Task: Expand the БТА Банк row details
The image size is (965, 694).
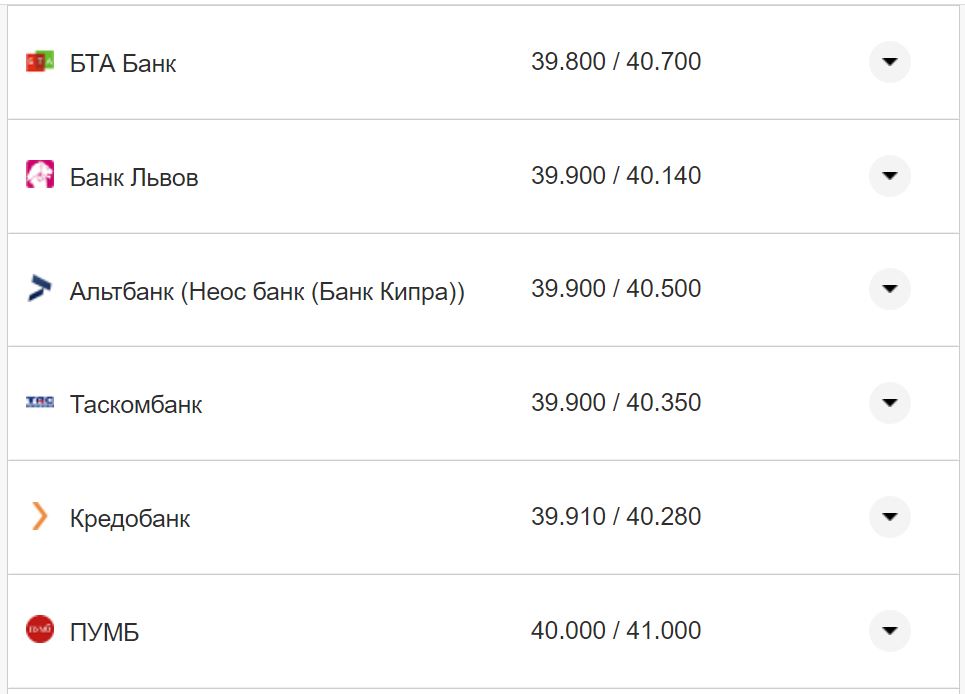Action: click(x=889, y=62)
